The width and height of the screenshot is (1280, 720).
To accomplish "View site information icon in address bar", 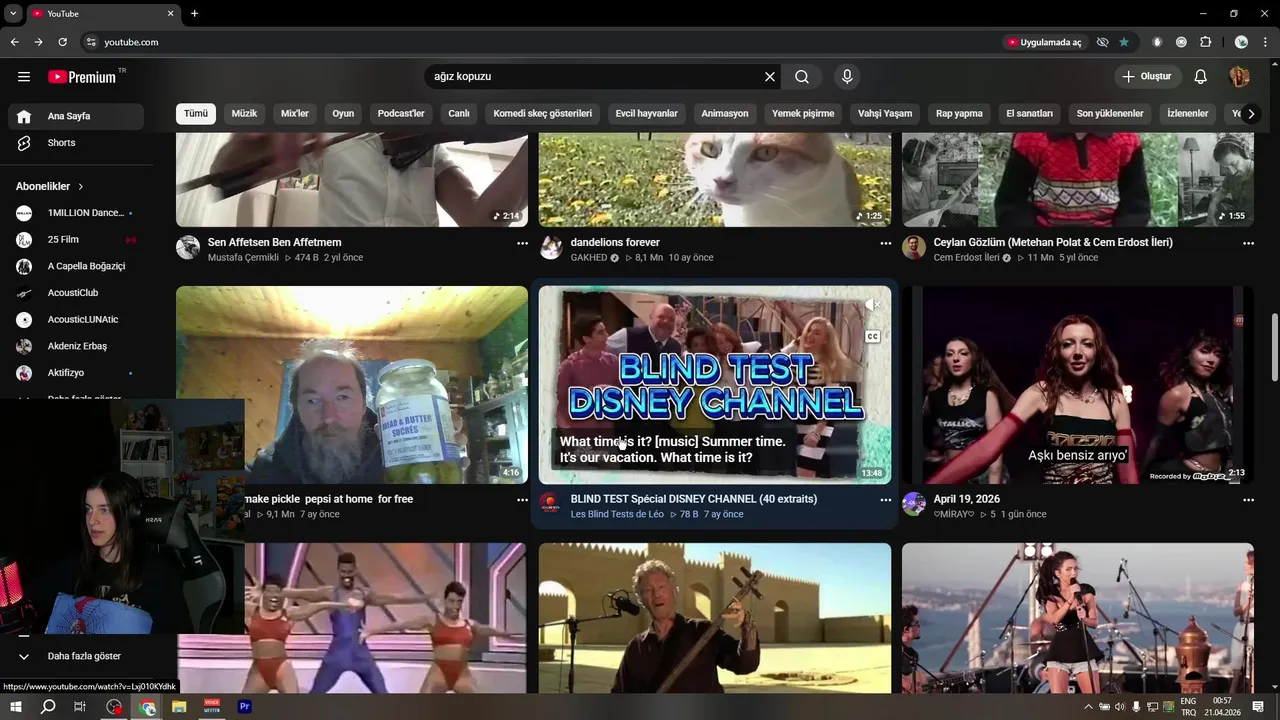I will 91,42.
